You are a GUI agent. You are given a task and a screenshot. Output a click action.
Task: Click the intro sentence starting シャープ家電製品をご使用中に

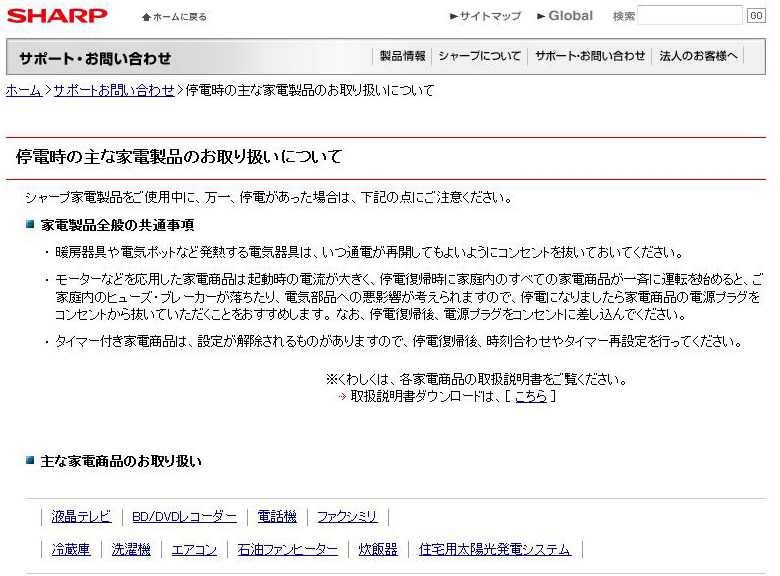click(x=269, y=197)
